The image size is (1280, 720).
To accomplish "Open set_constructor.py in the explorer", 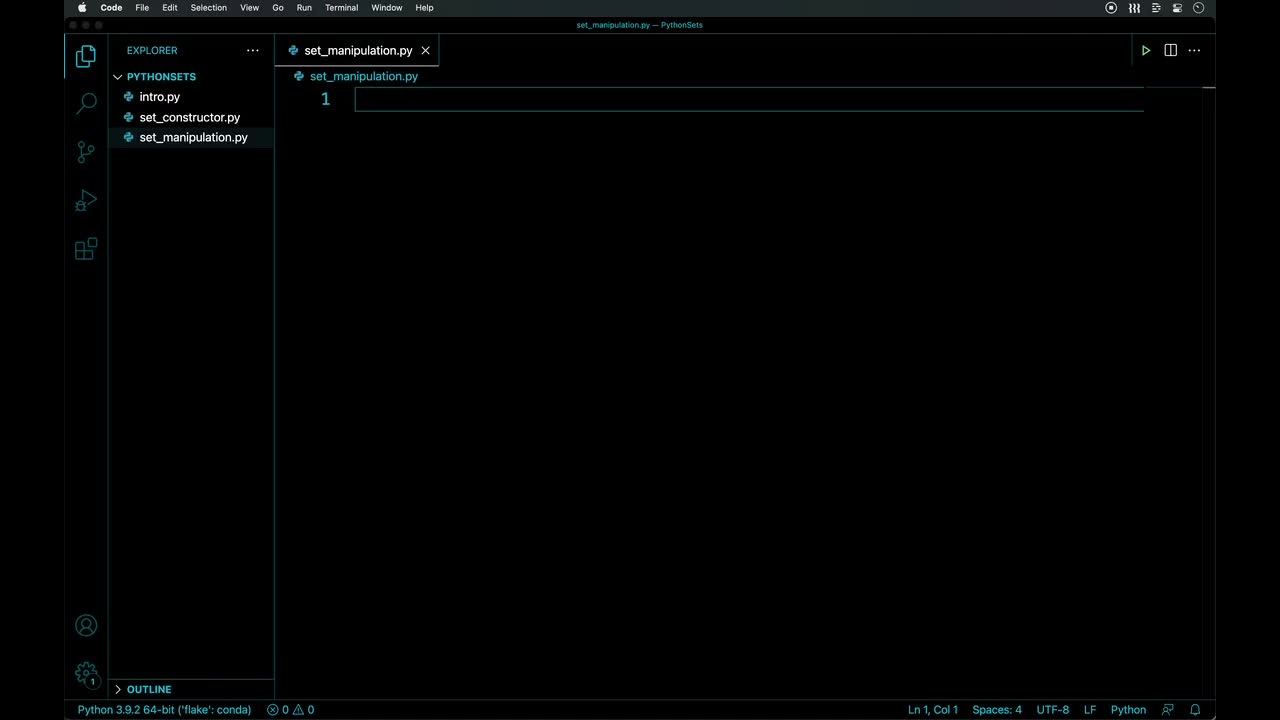I will pyautogui.click(x=189, y=117).
